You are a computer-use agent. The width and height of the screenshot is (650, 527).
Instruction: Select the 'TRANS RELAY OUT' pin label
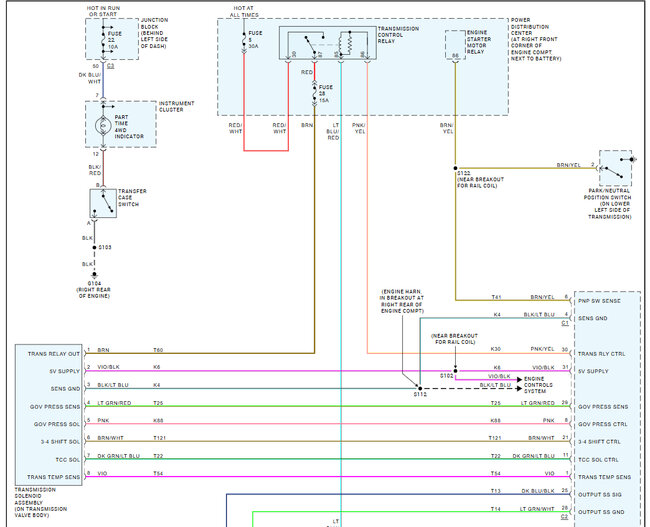pos(53,354)
